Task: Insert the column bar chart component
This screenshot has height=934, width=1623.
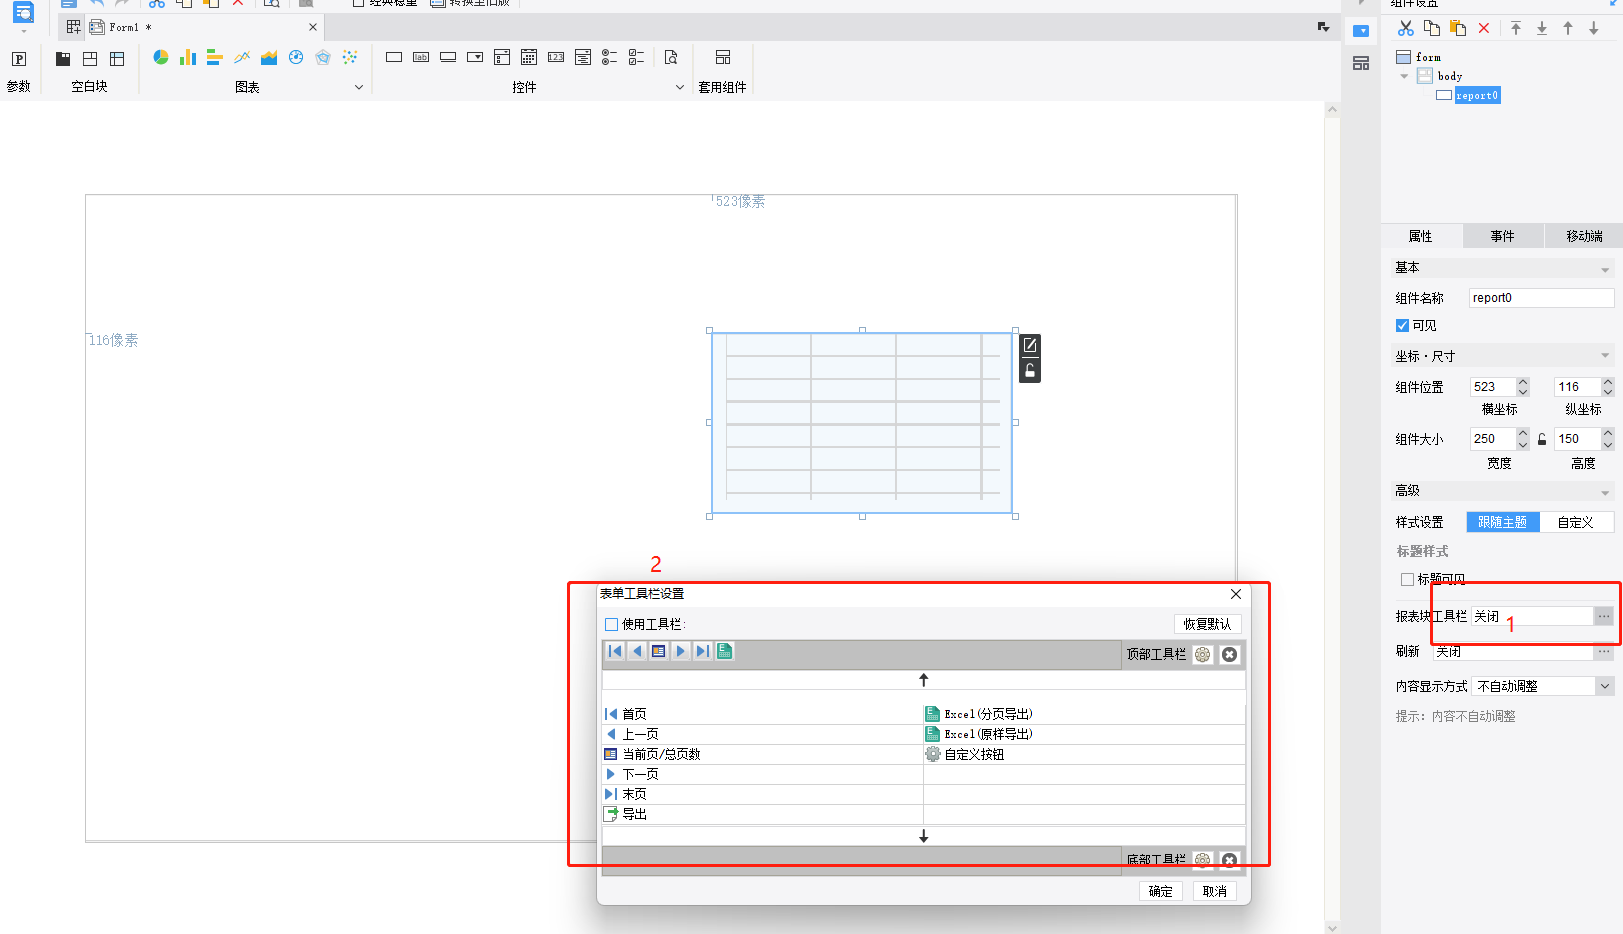Action: click(187, 57)
